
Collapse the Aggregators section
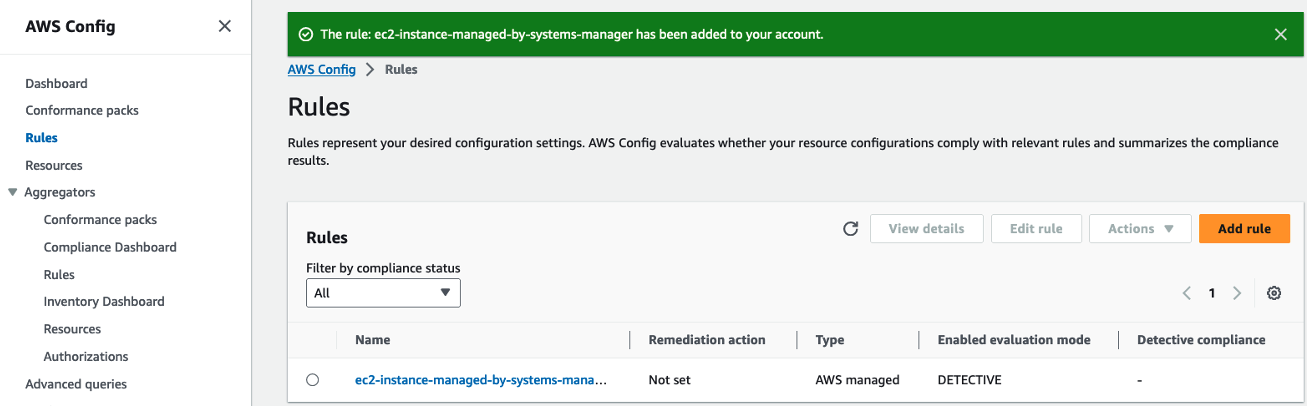click(13, 192)
